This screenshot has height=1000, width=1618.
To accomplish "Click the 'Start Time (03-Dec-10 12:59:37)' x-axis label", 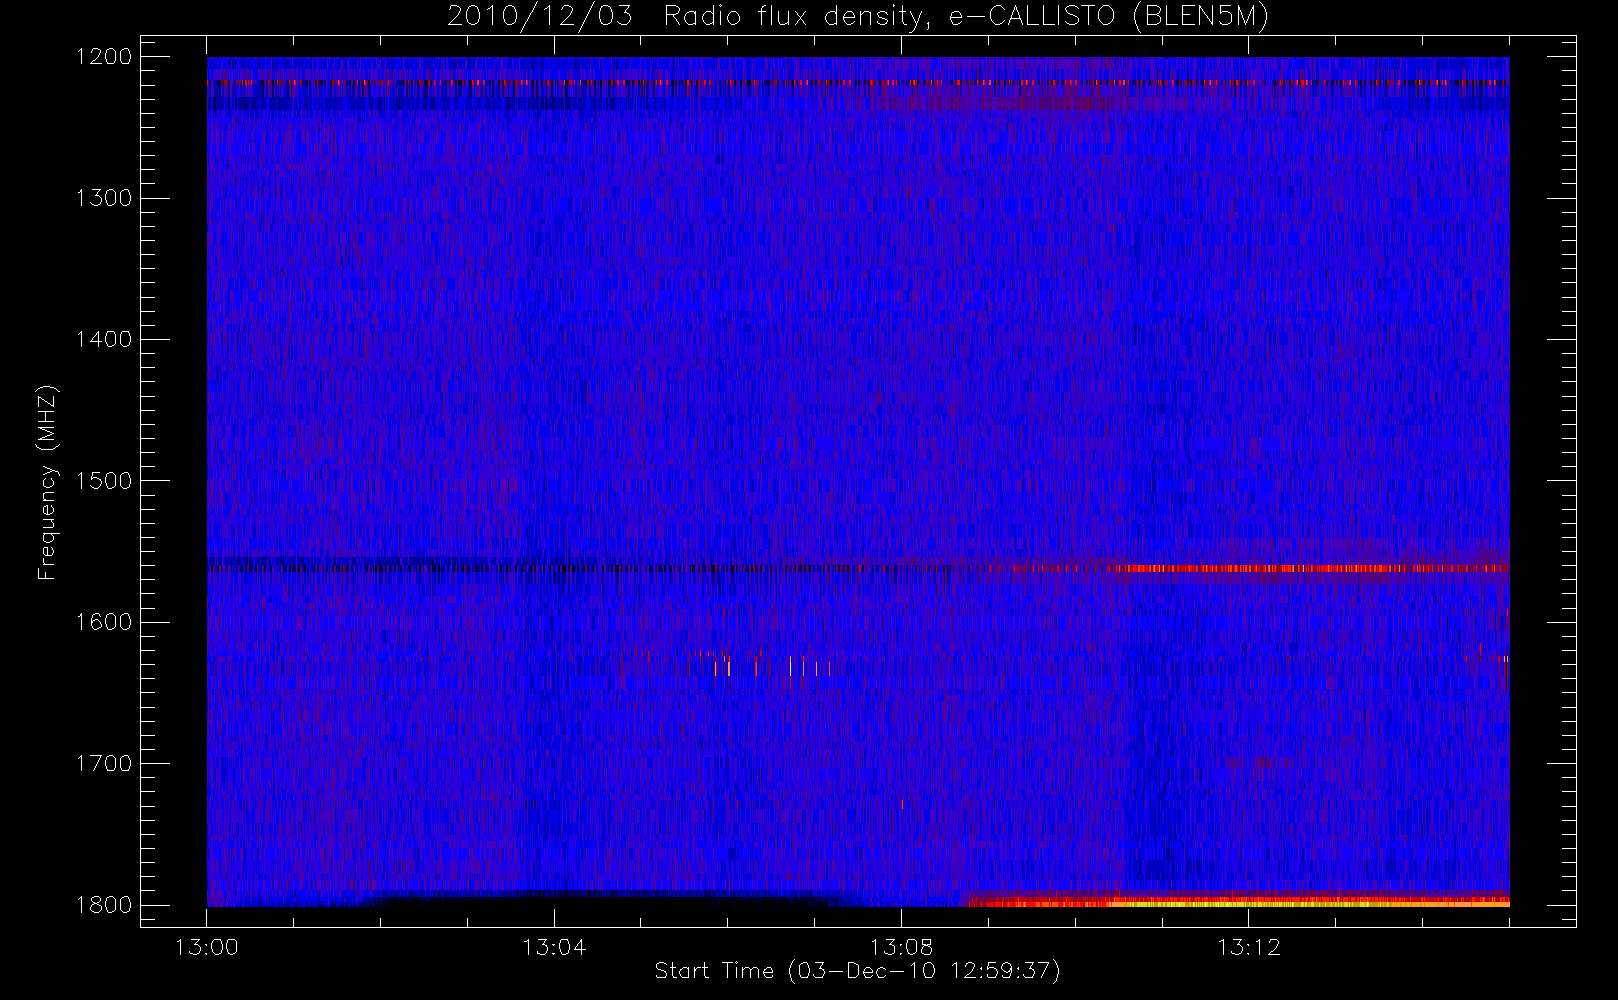I will pos(857,970).
